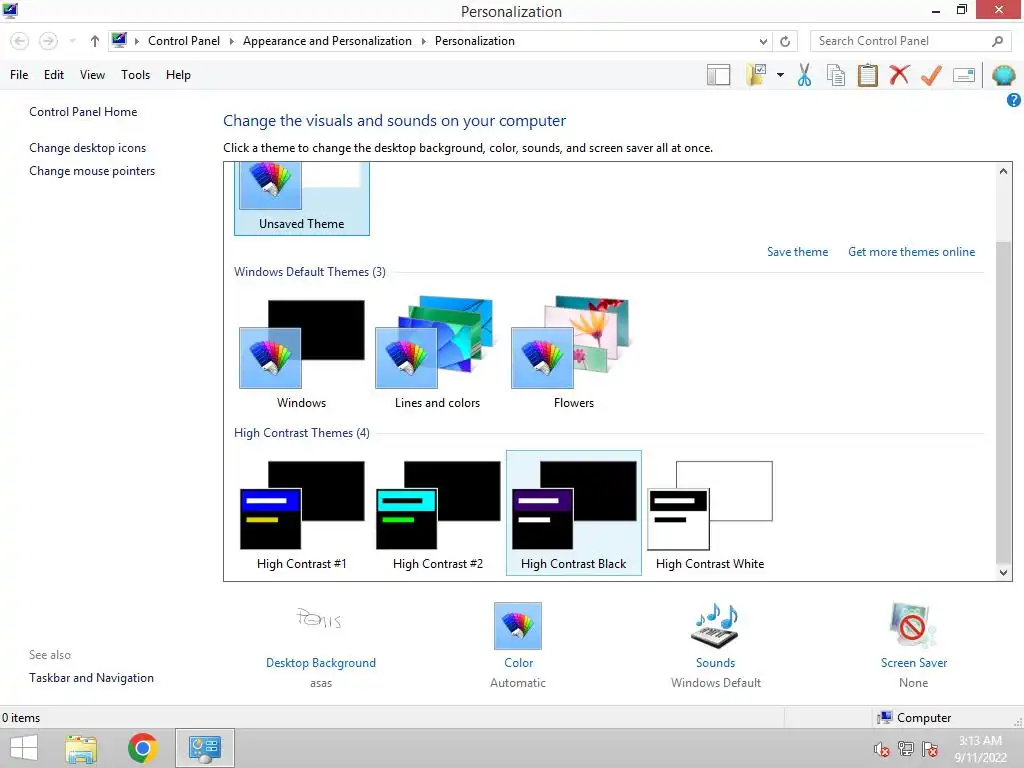
Task: Select the Windows default theme
Action: coord(302,353)
